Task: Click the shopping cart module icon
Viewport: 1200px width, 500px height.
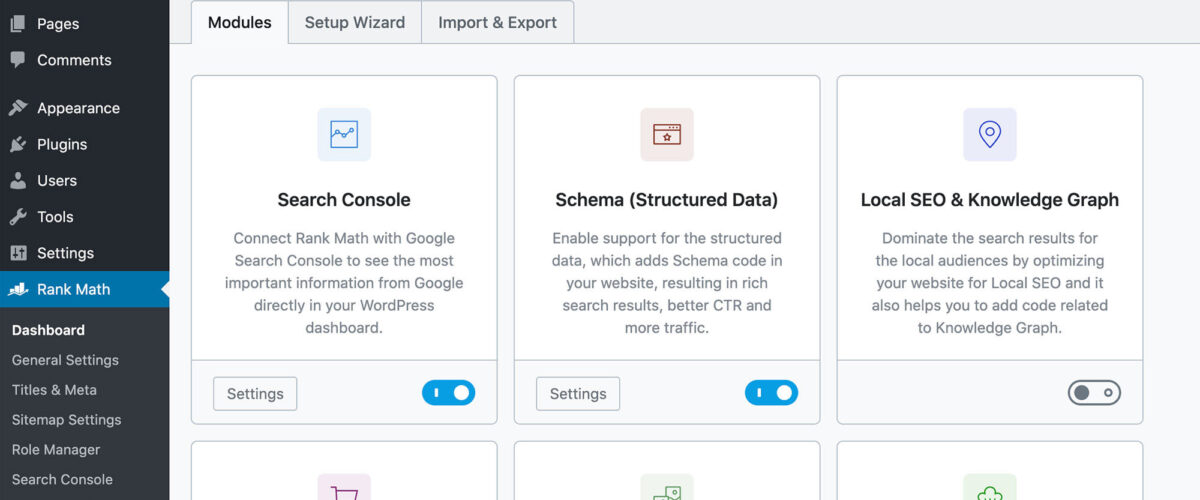Action: pyautogui.click(x=344, y=488)
